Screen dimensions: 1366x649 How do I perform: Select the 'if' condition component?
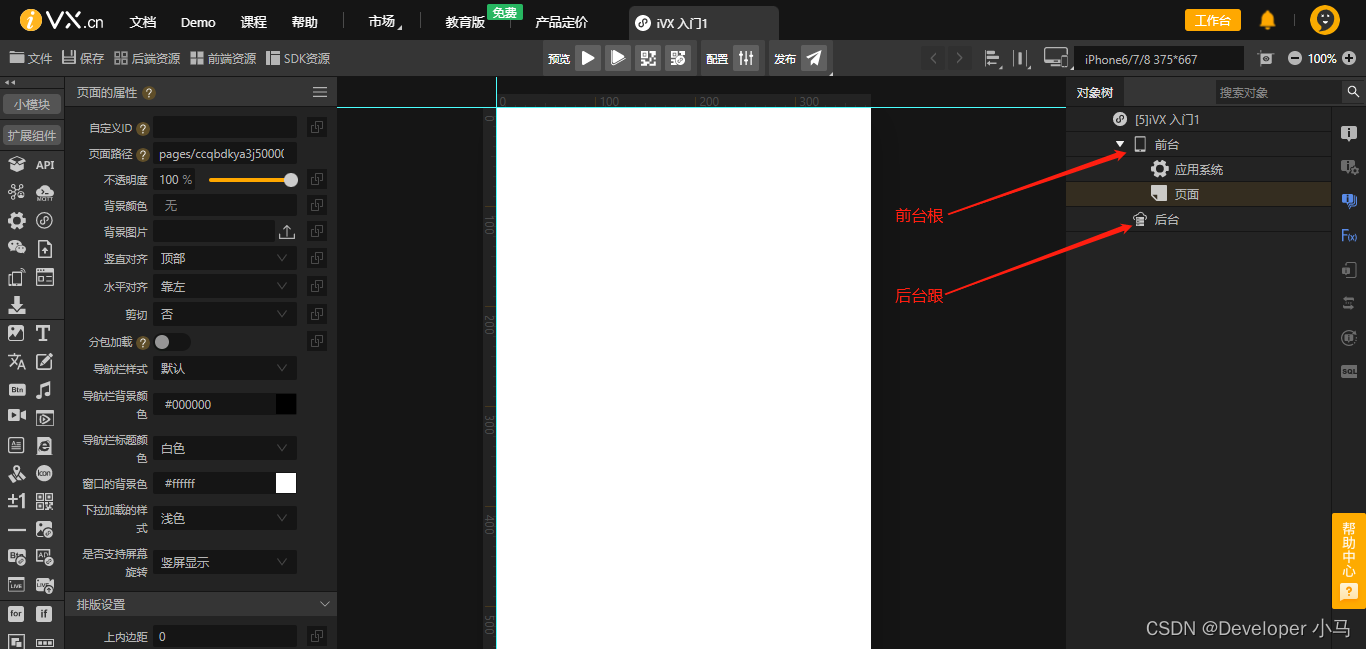pos(44,613)
